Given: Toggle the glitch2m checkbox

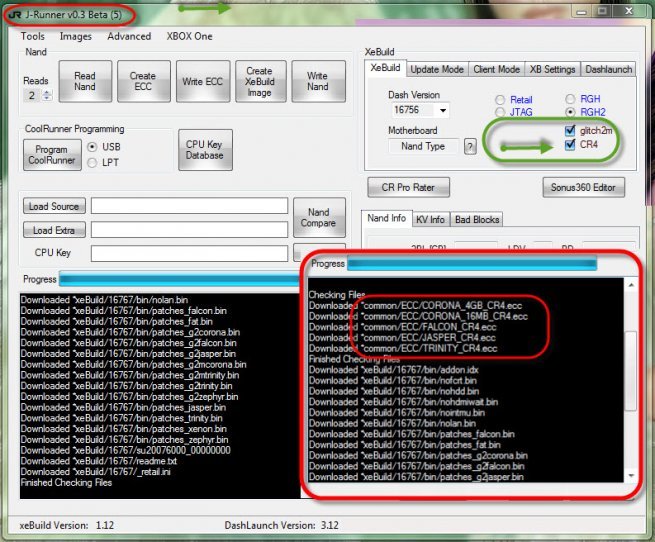Looking at the screenshot, I should 570,131.
